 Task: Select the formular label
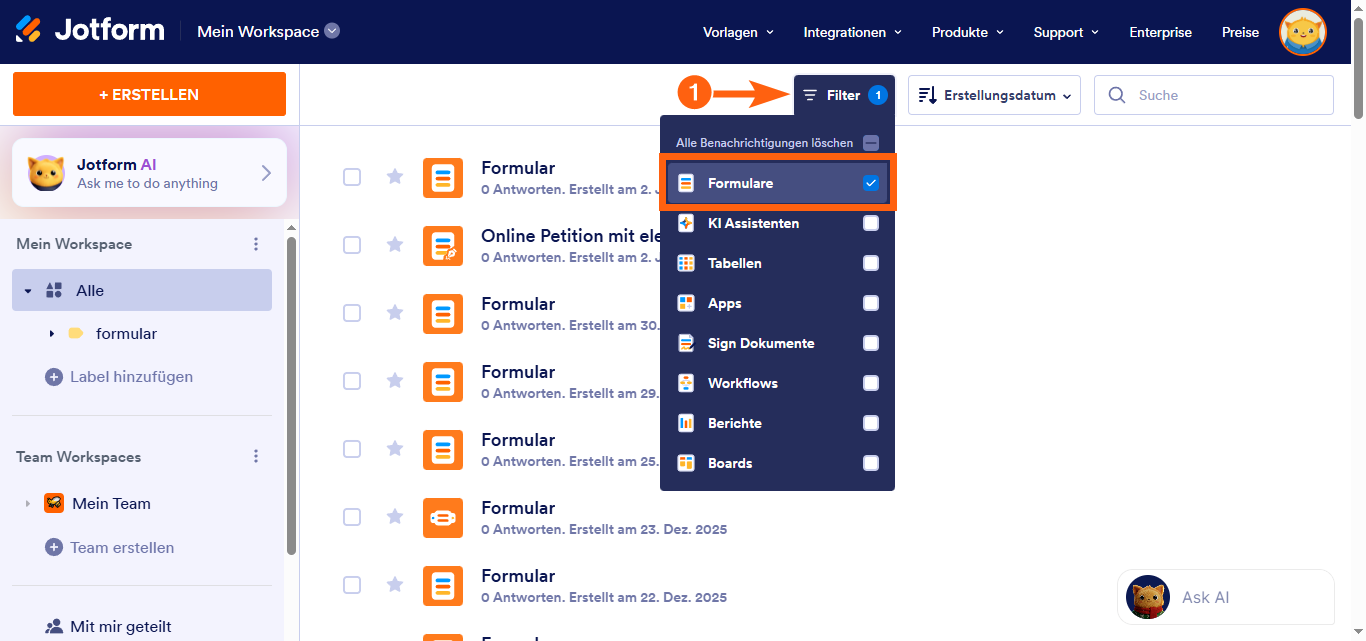click(x=126, y=333)
